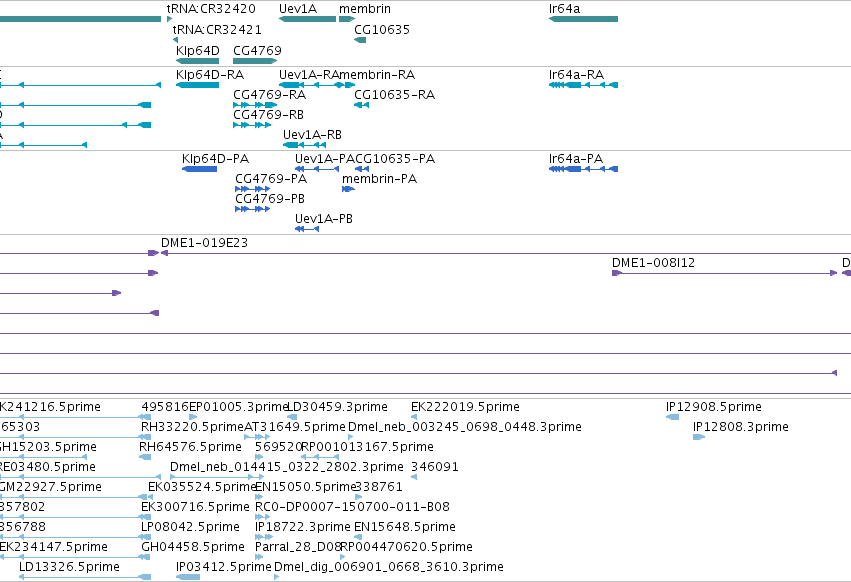The height and width of the screenshot is (582, 851).
Task: Select the CG4769 gene label
Action: coord(257,50)
